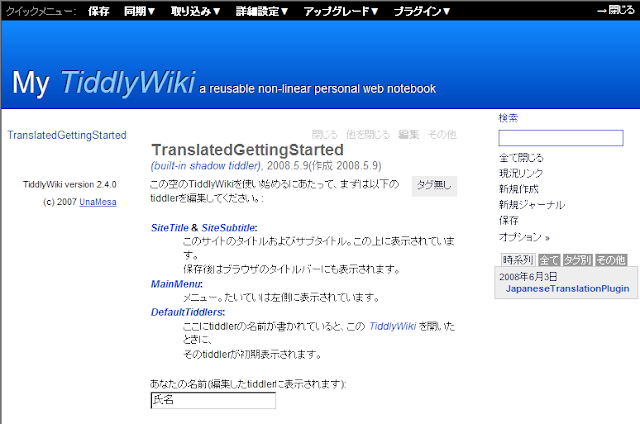This screenshot has height=424, width=640.
Task: Click 新規ジャーナル in sidebar
Action: coord(532,205)
